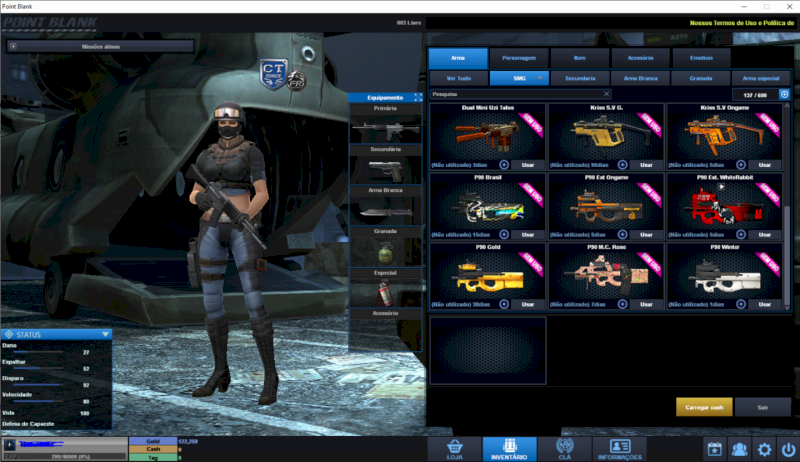The height and width of the screenshot is (462, 800).
Task: Click the Carregar cash button
Action: [704, 407]
